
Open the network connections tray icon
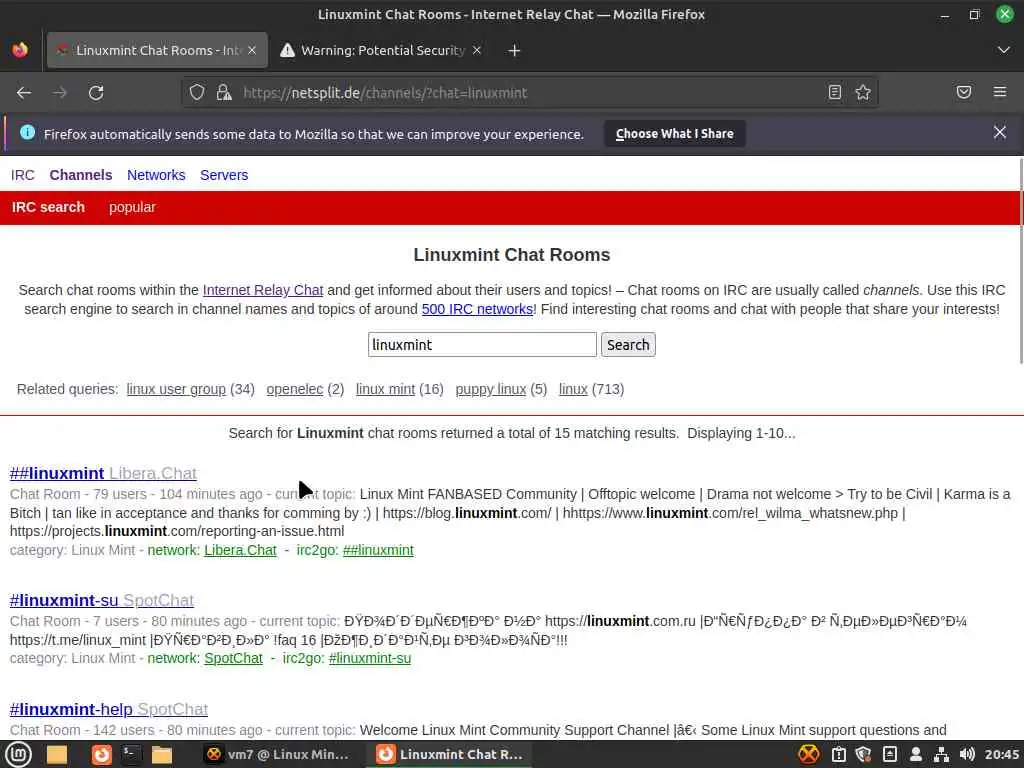coord(941,754)
